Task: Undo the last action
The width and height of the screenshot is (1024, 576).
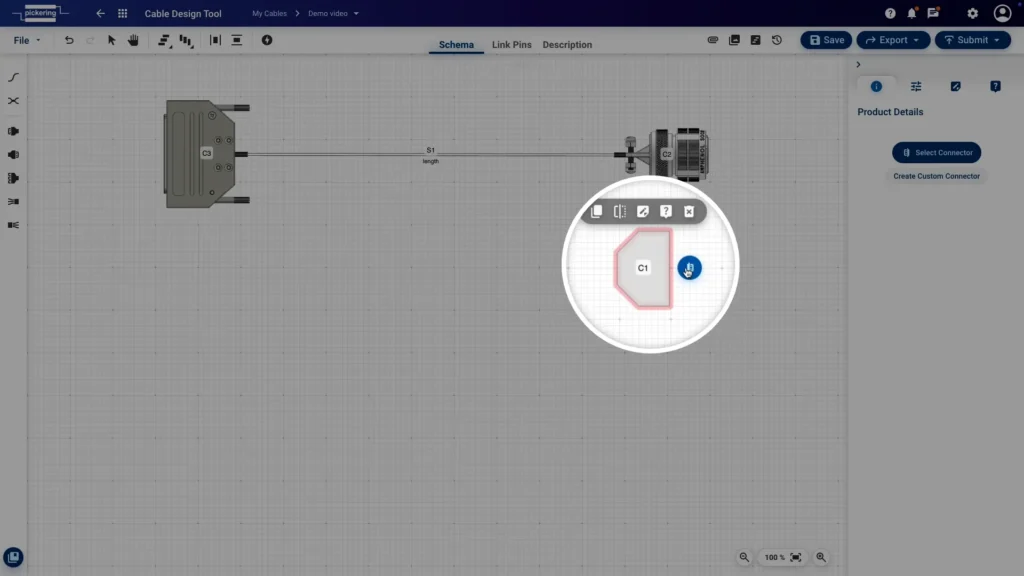Action: coord(69,40)
